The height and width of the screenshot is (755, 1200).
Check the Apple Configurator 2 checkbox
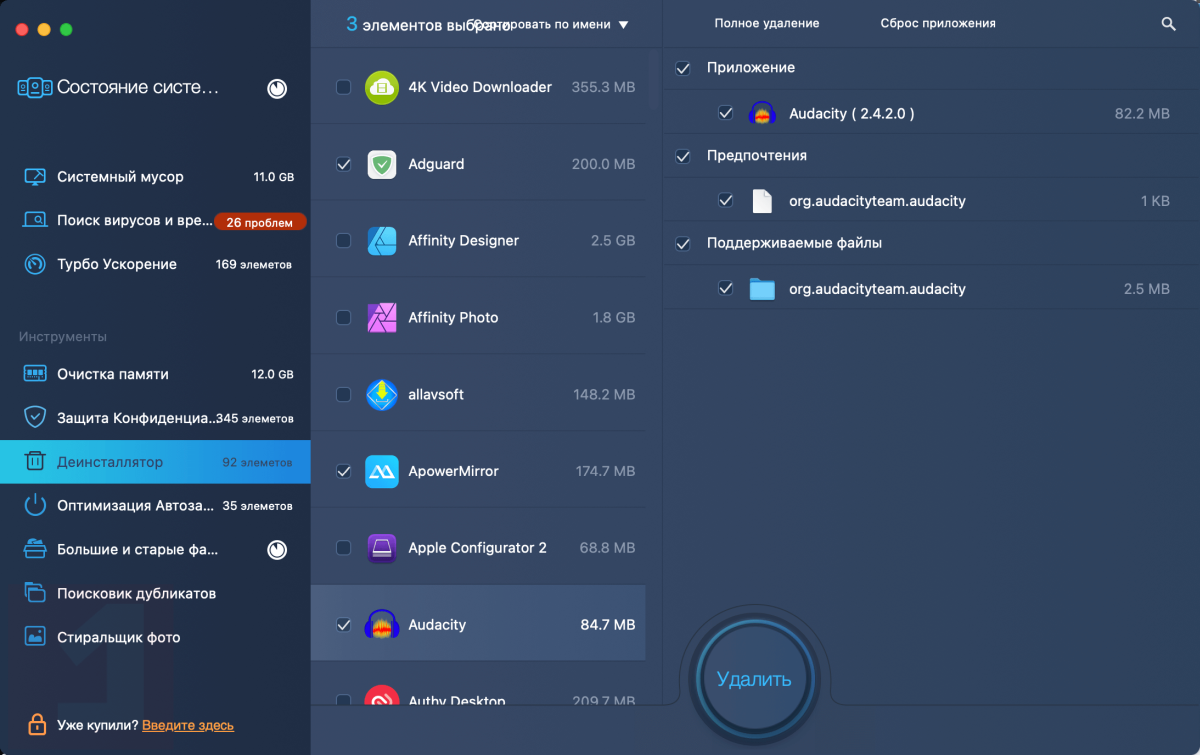[x=344, y=548]
